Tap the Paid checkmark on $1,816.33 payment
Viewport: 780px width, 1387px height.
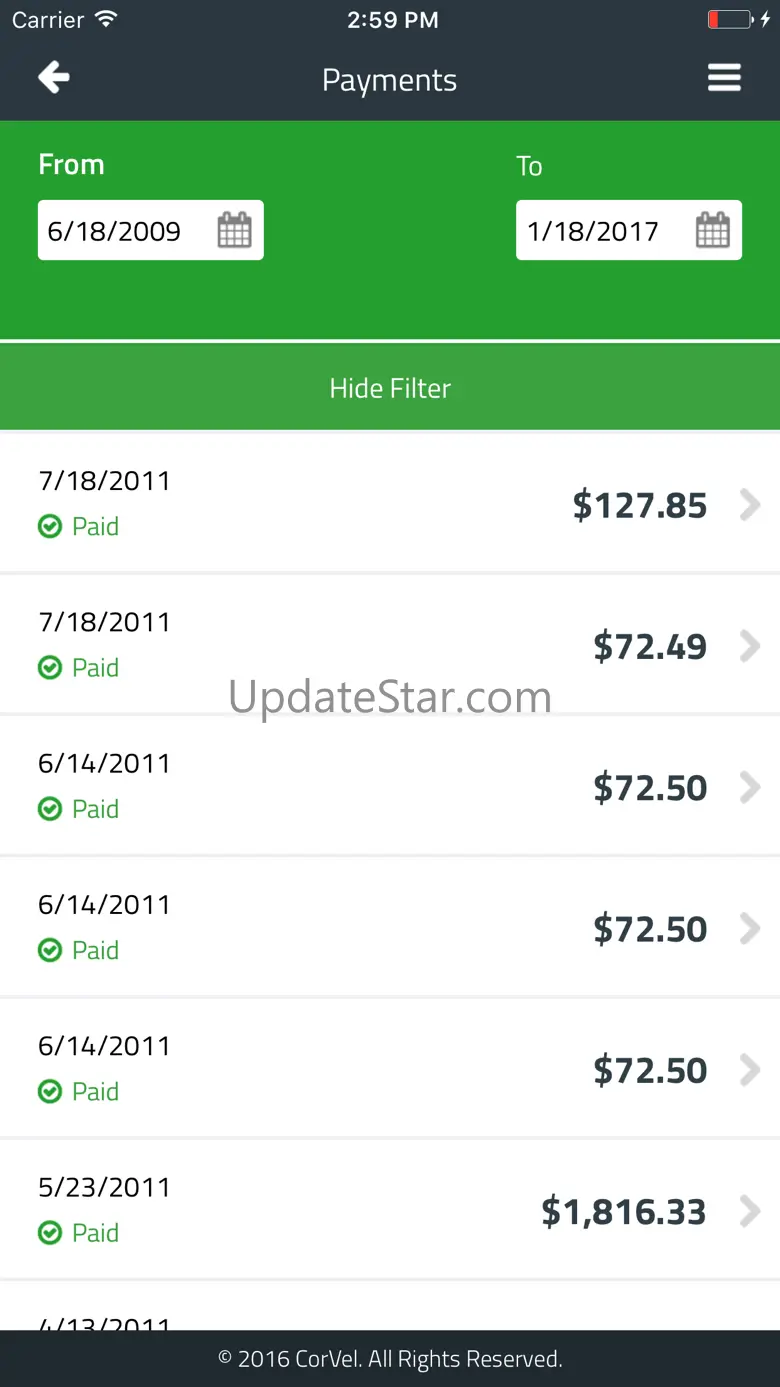point(50,1232)
